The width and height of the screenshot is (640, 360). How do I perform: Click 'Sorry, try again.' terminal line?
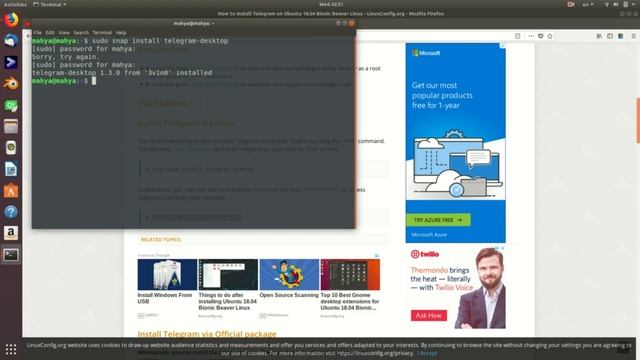click(66, 57)
